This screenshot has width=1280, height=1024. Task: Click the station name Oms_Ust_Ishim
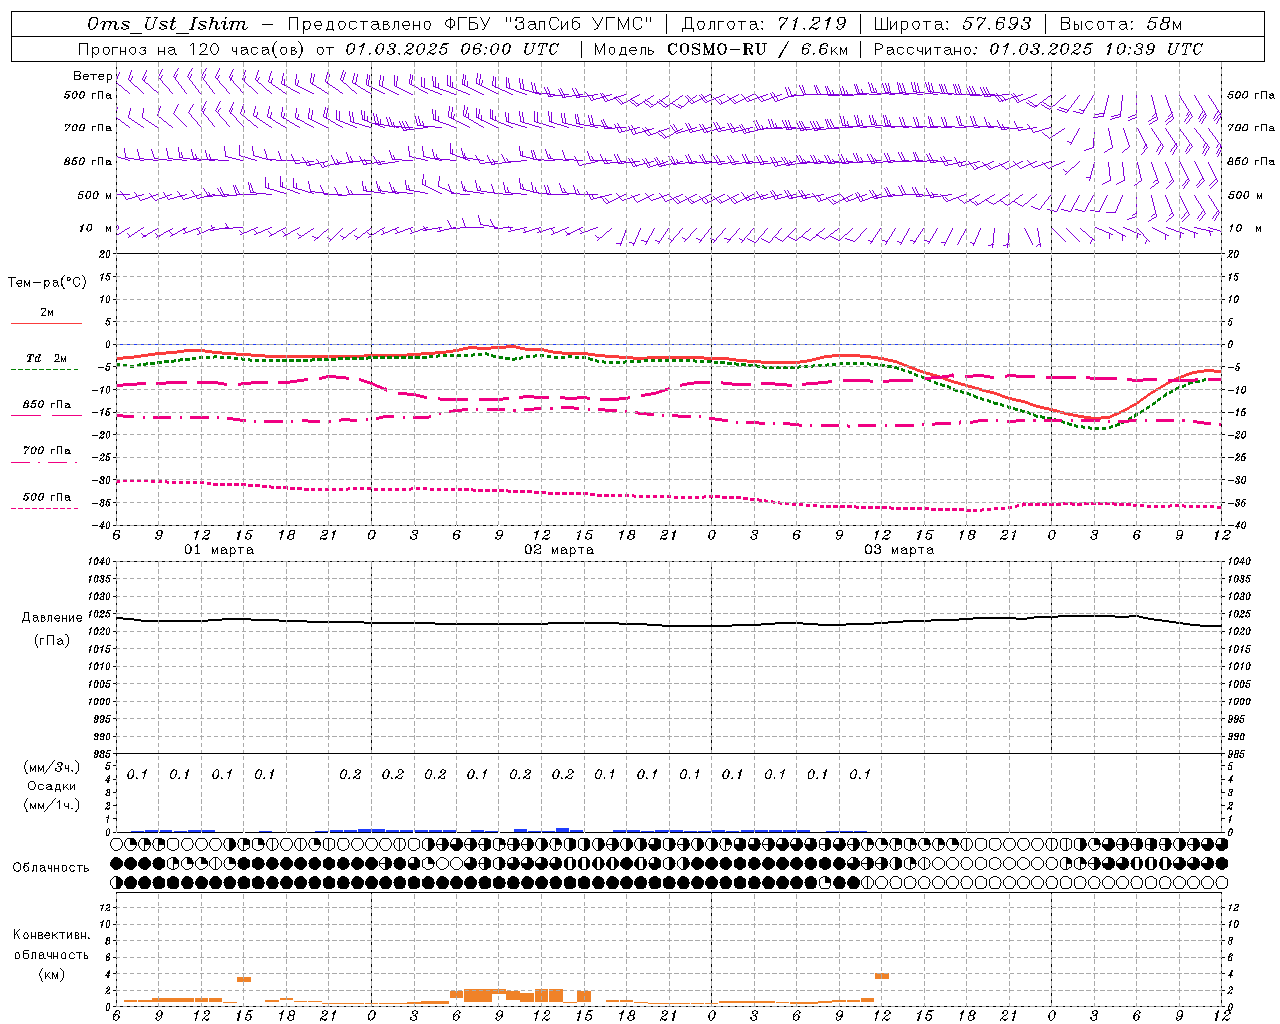[x=168, y=24]
